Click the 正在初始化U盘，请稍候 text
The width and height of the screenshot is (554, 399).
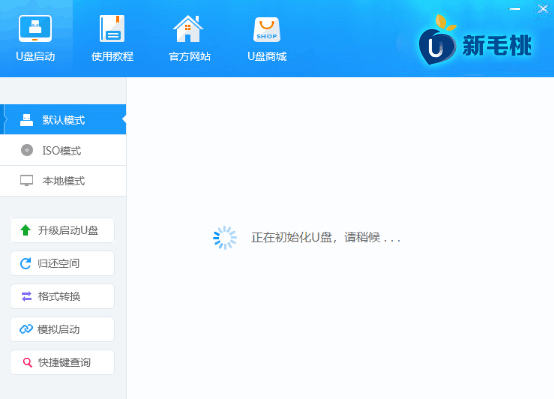click(x=325, y=237)
